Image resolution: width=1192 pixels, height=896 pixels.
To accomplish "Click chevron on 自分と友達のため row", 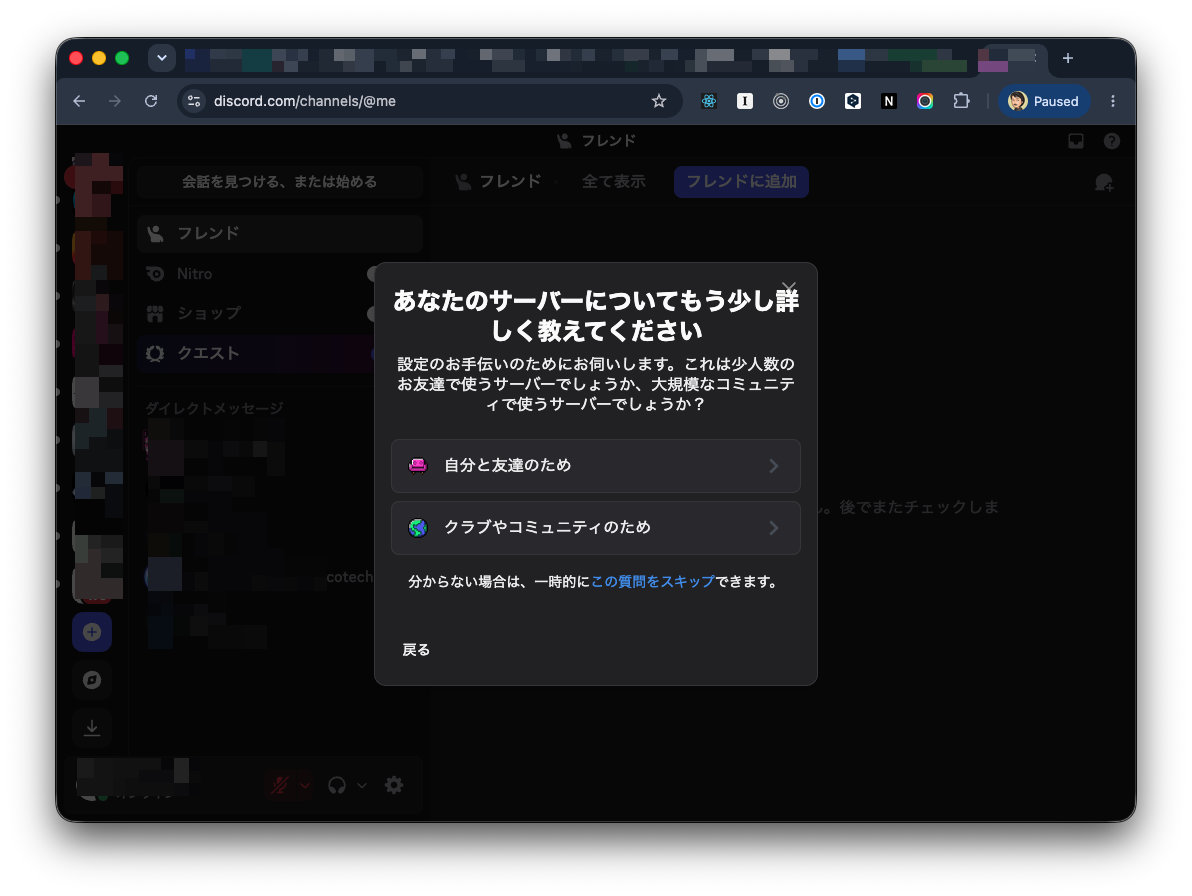I will click(774, 466).
